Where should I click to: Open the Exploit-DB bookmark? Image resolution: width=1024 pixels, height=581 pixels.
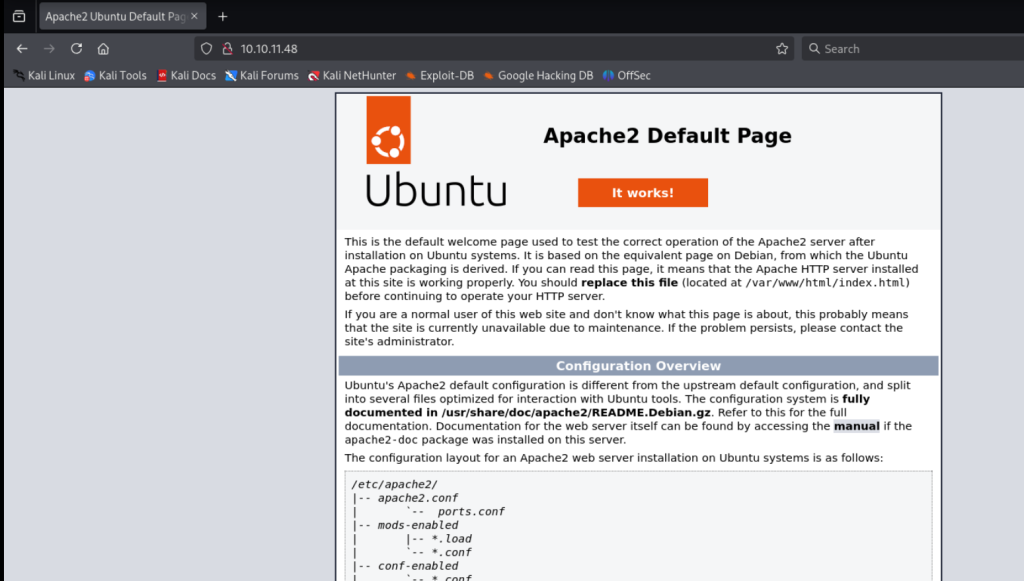(440, 76)
